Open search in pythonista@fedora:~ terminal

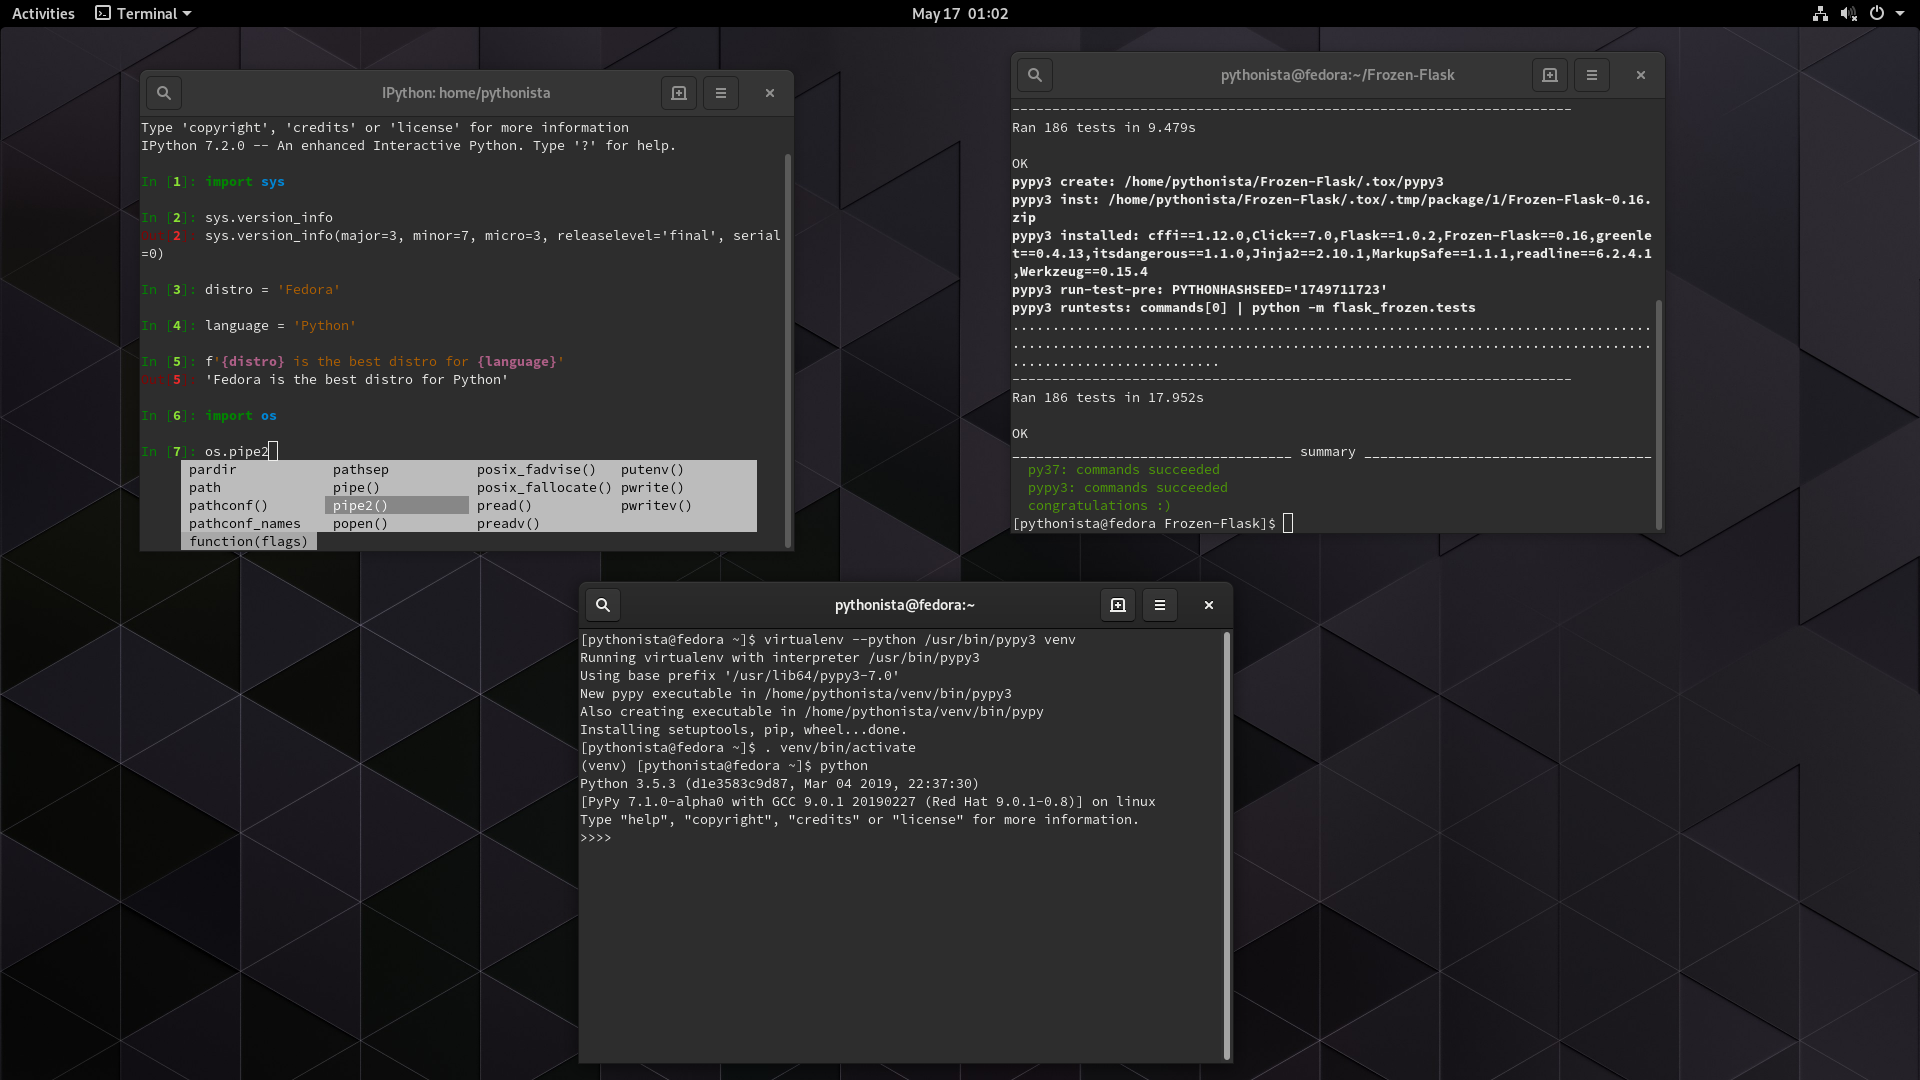coord(603,605)
